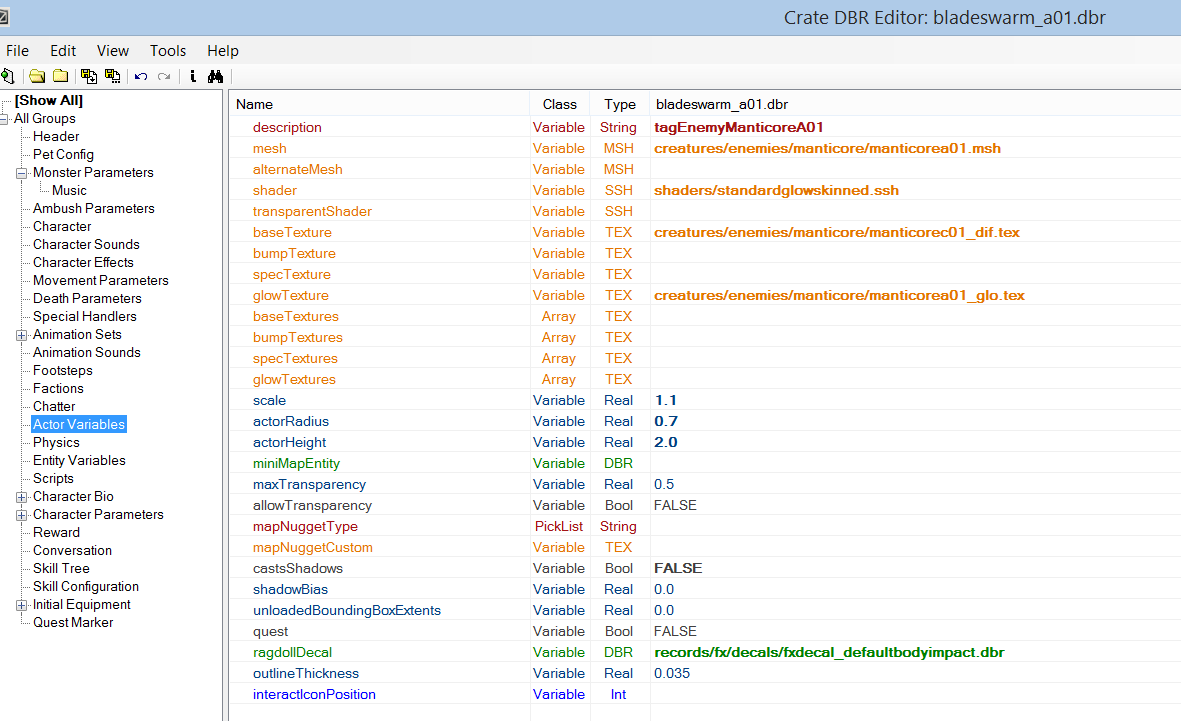Open the Edit menu

click(63, 50)
